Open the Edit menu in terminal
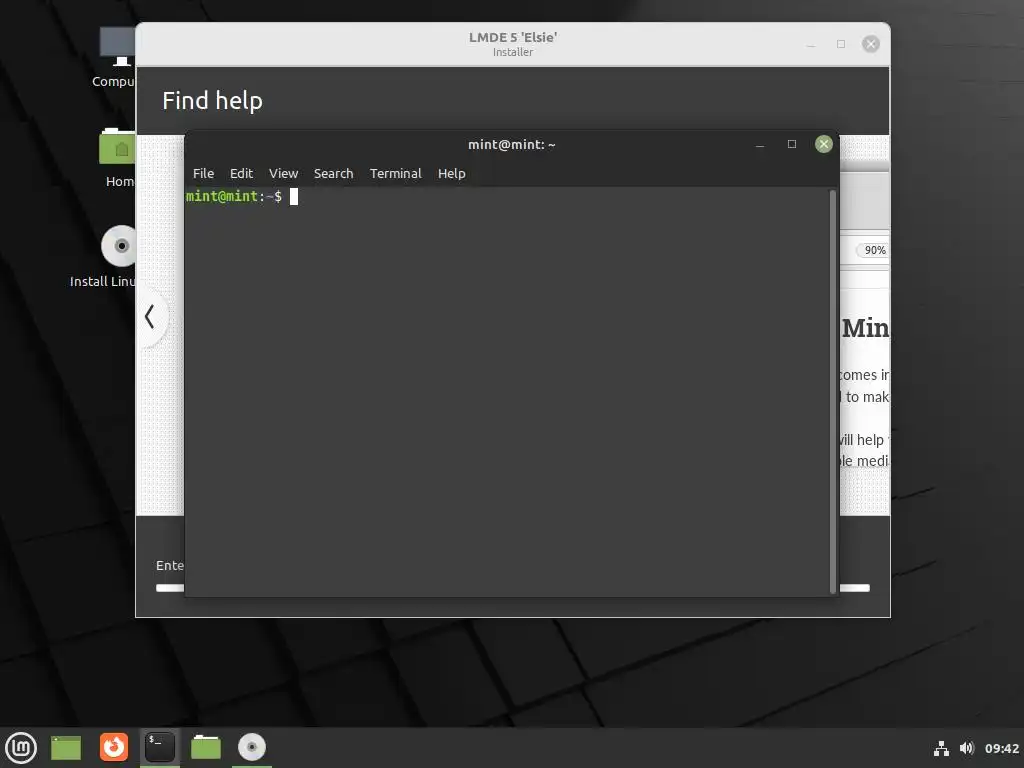The height and width of the screenshot is (768, 1024). pyautogui.click(x=241, y=174)
